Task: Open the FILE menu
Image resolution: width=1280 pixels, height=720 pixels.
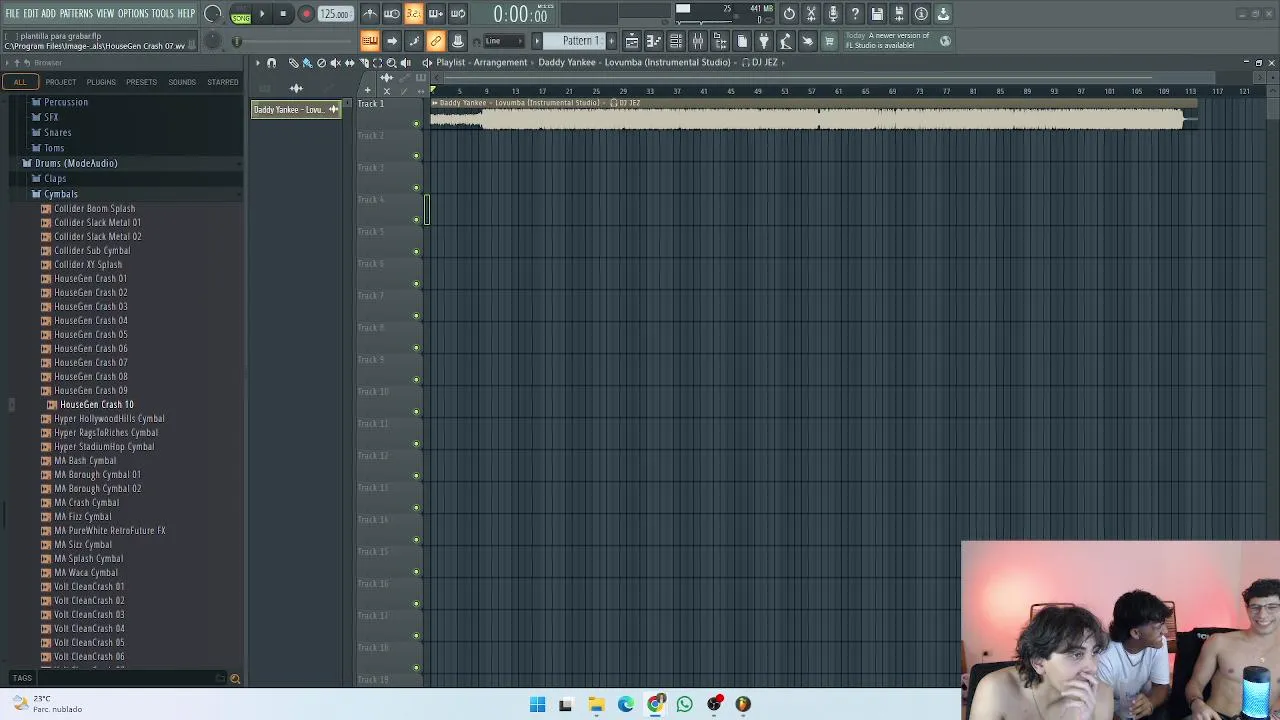Action: point(12,14)
